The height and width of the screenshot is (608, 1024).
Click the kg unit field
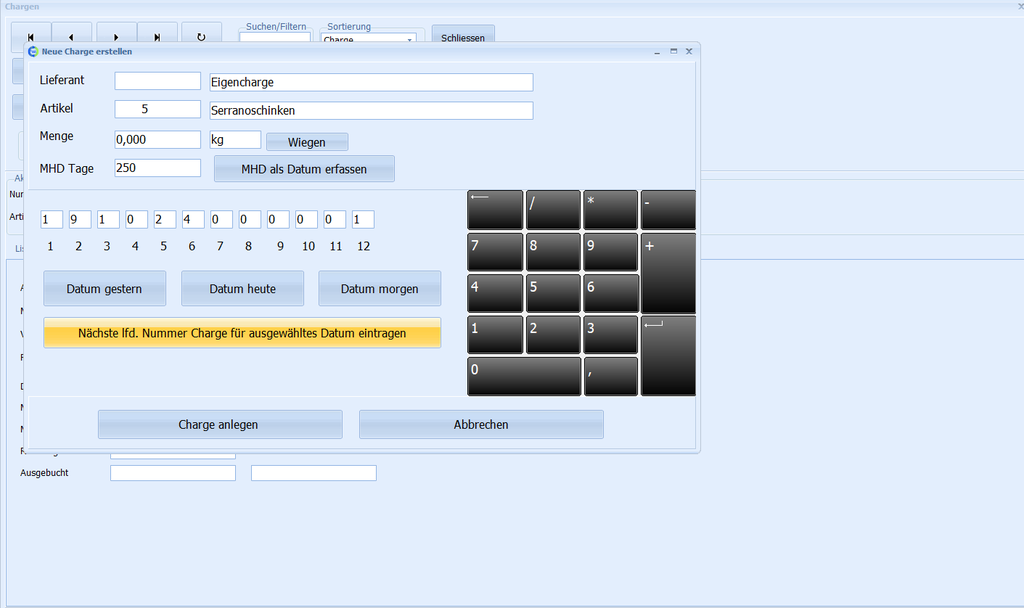235,140
